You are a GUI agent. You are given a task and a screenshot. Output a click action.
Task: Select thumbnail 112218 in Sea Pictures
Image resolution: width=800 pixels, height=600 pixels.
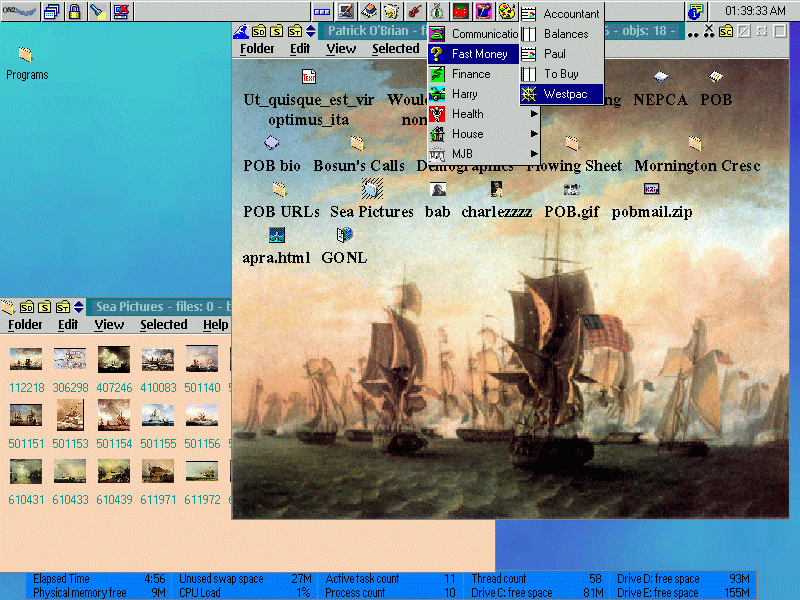pyautogui.click(x=26, y=359)
